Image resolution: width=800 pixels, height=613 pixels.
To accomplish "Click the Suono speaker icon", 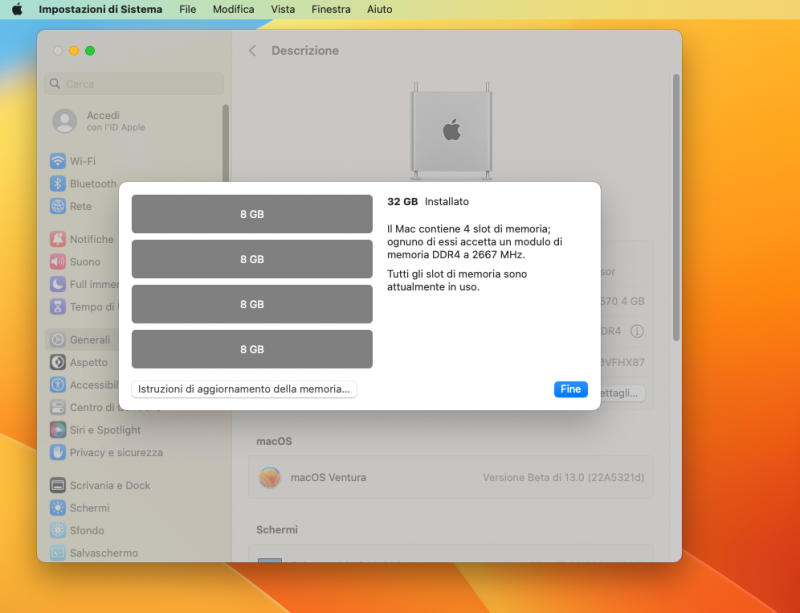I will [58, 261].
